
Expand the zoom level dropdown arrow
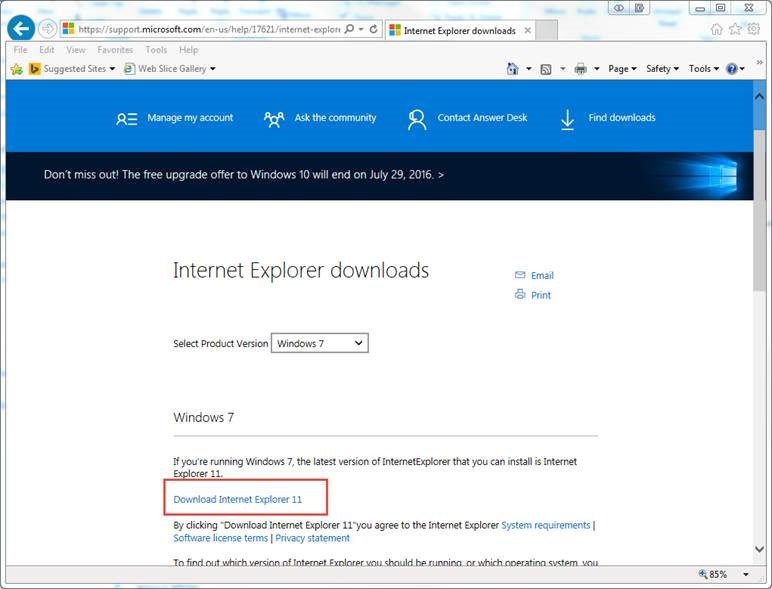coord(746,574)
